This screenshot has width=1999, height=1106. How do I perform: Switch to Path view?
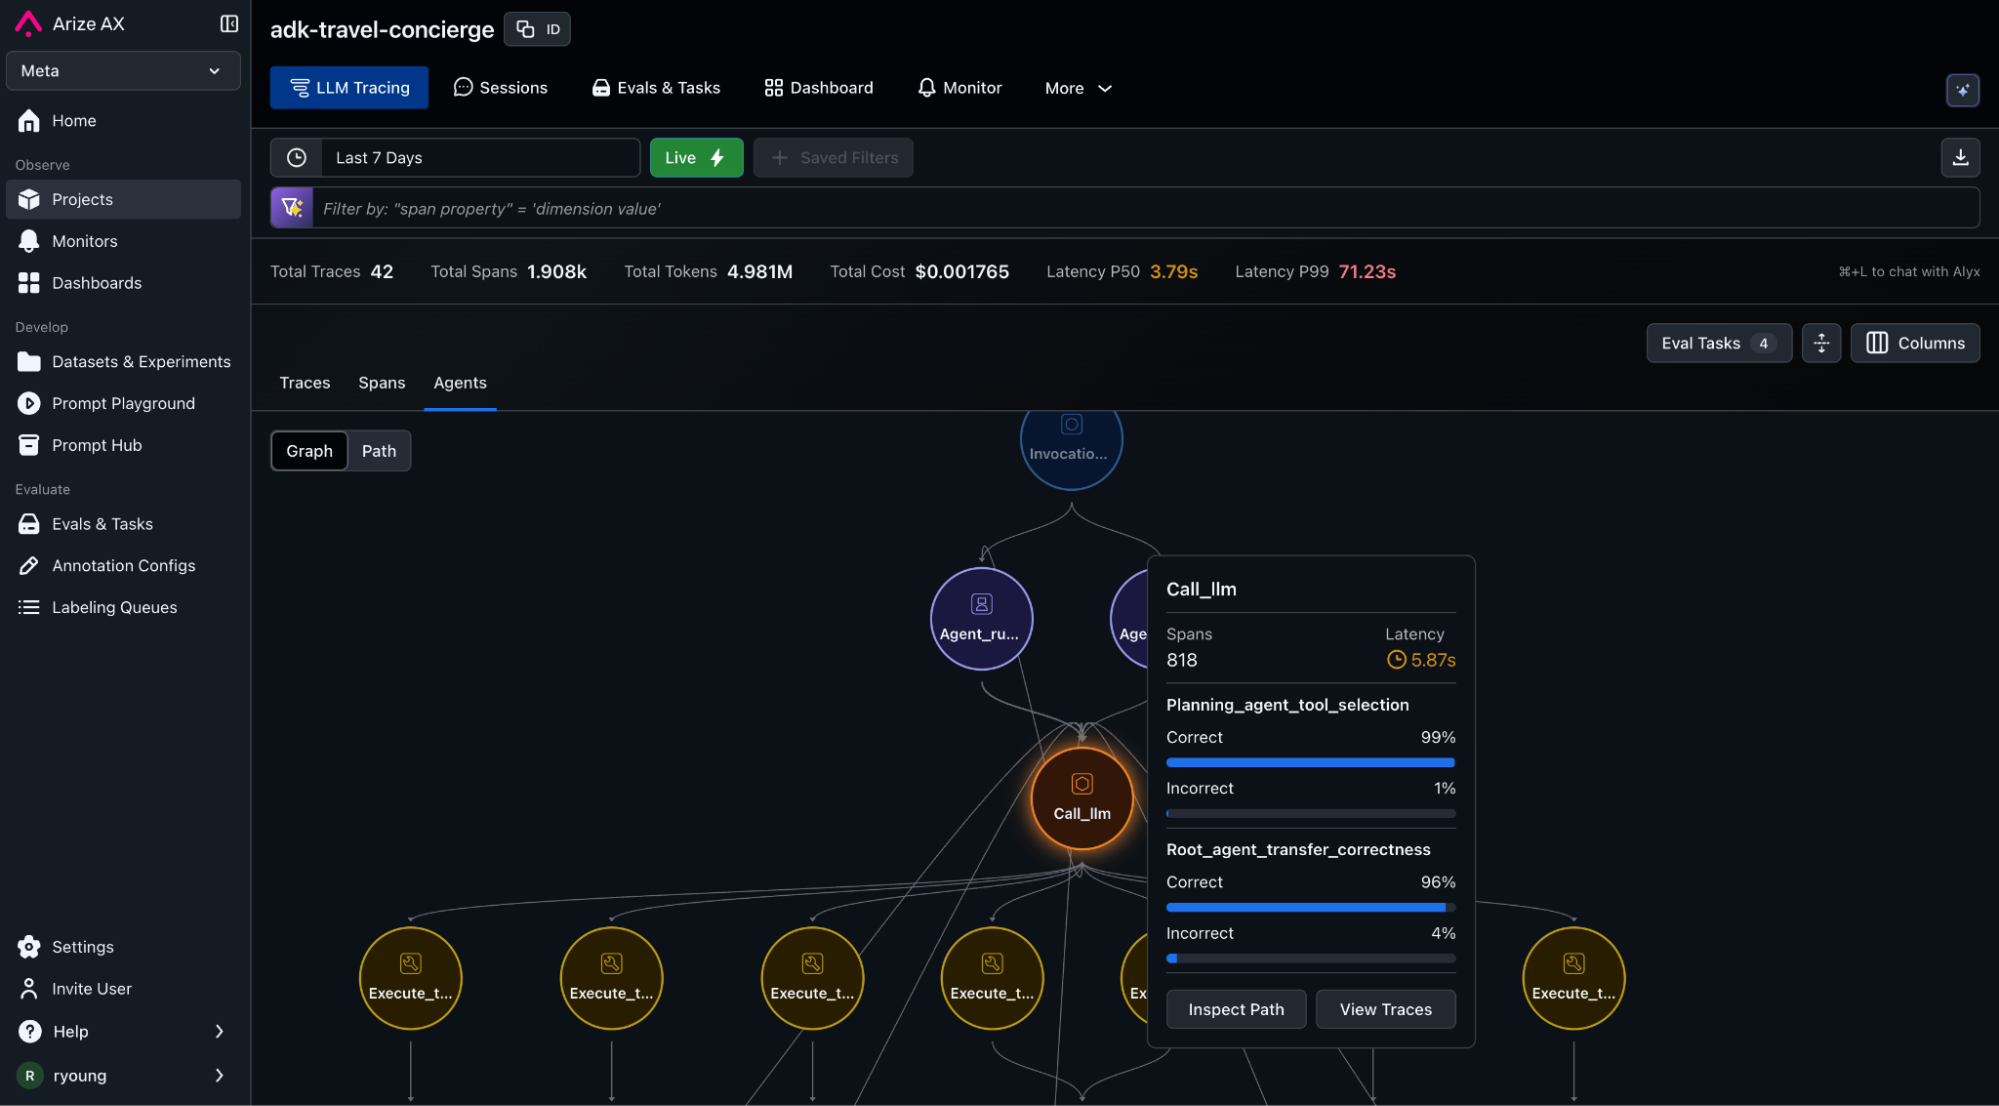[x=378, y=451]
